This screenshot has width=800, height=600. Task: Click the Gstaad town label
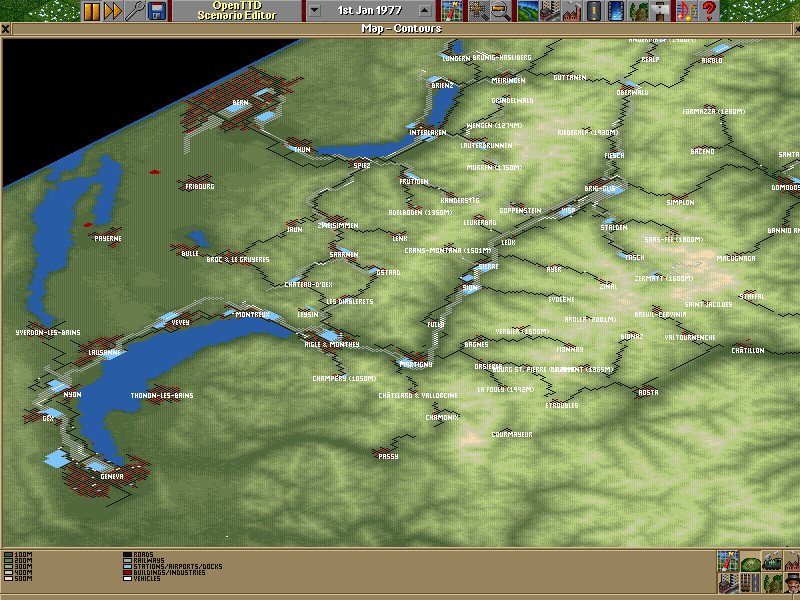388,272
